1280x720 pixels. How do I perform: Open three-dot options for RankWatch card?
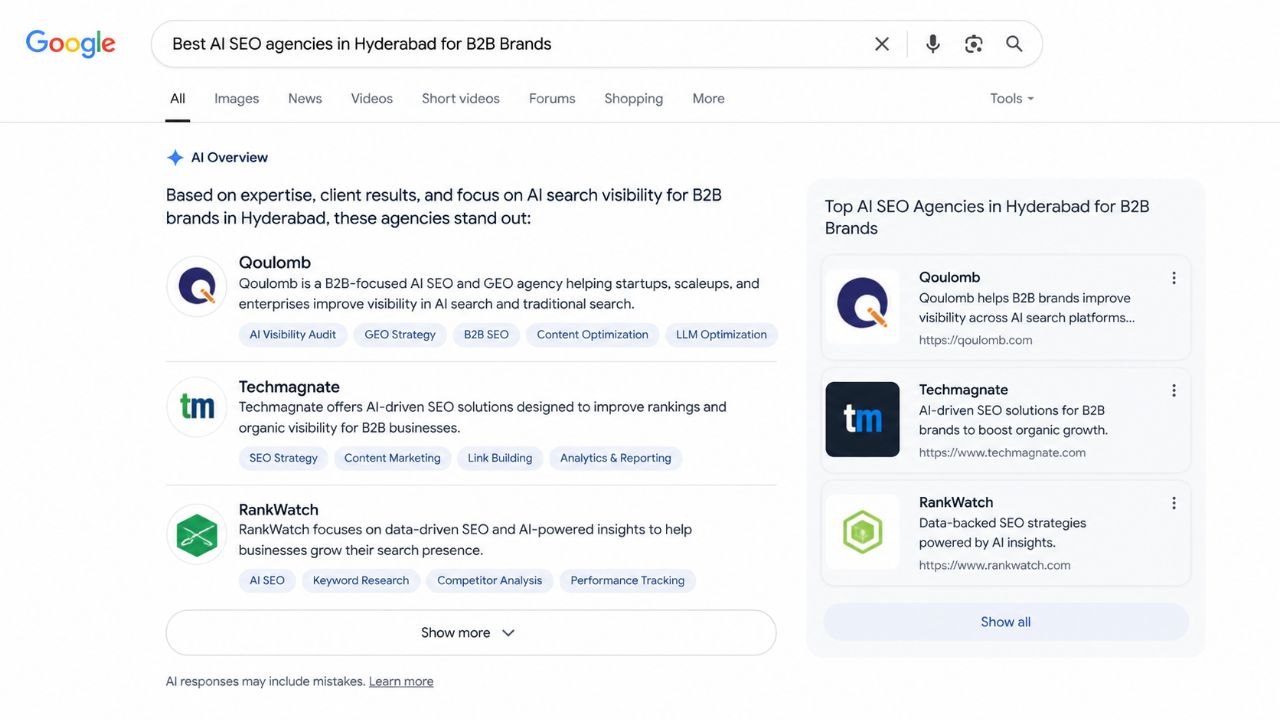(x=1174, y=503)
